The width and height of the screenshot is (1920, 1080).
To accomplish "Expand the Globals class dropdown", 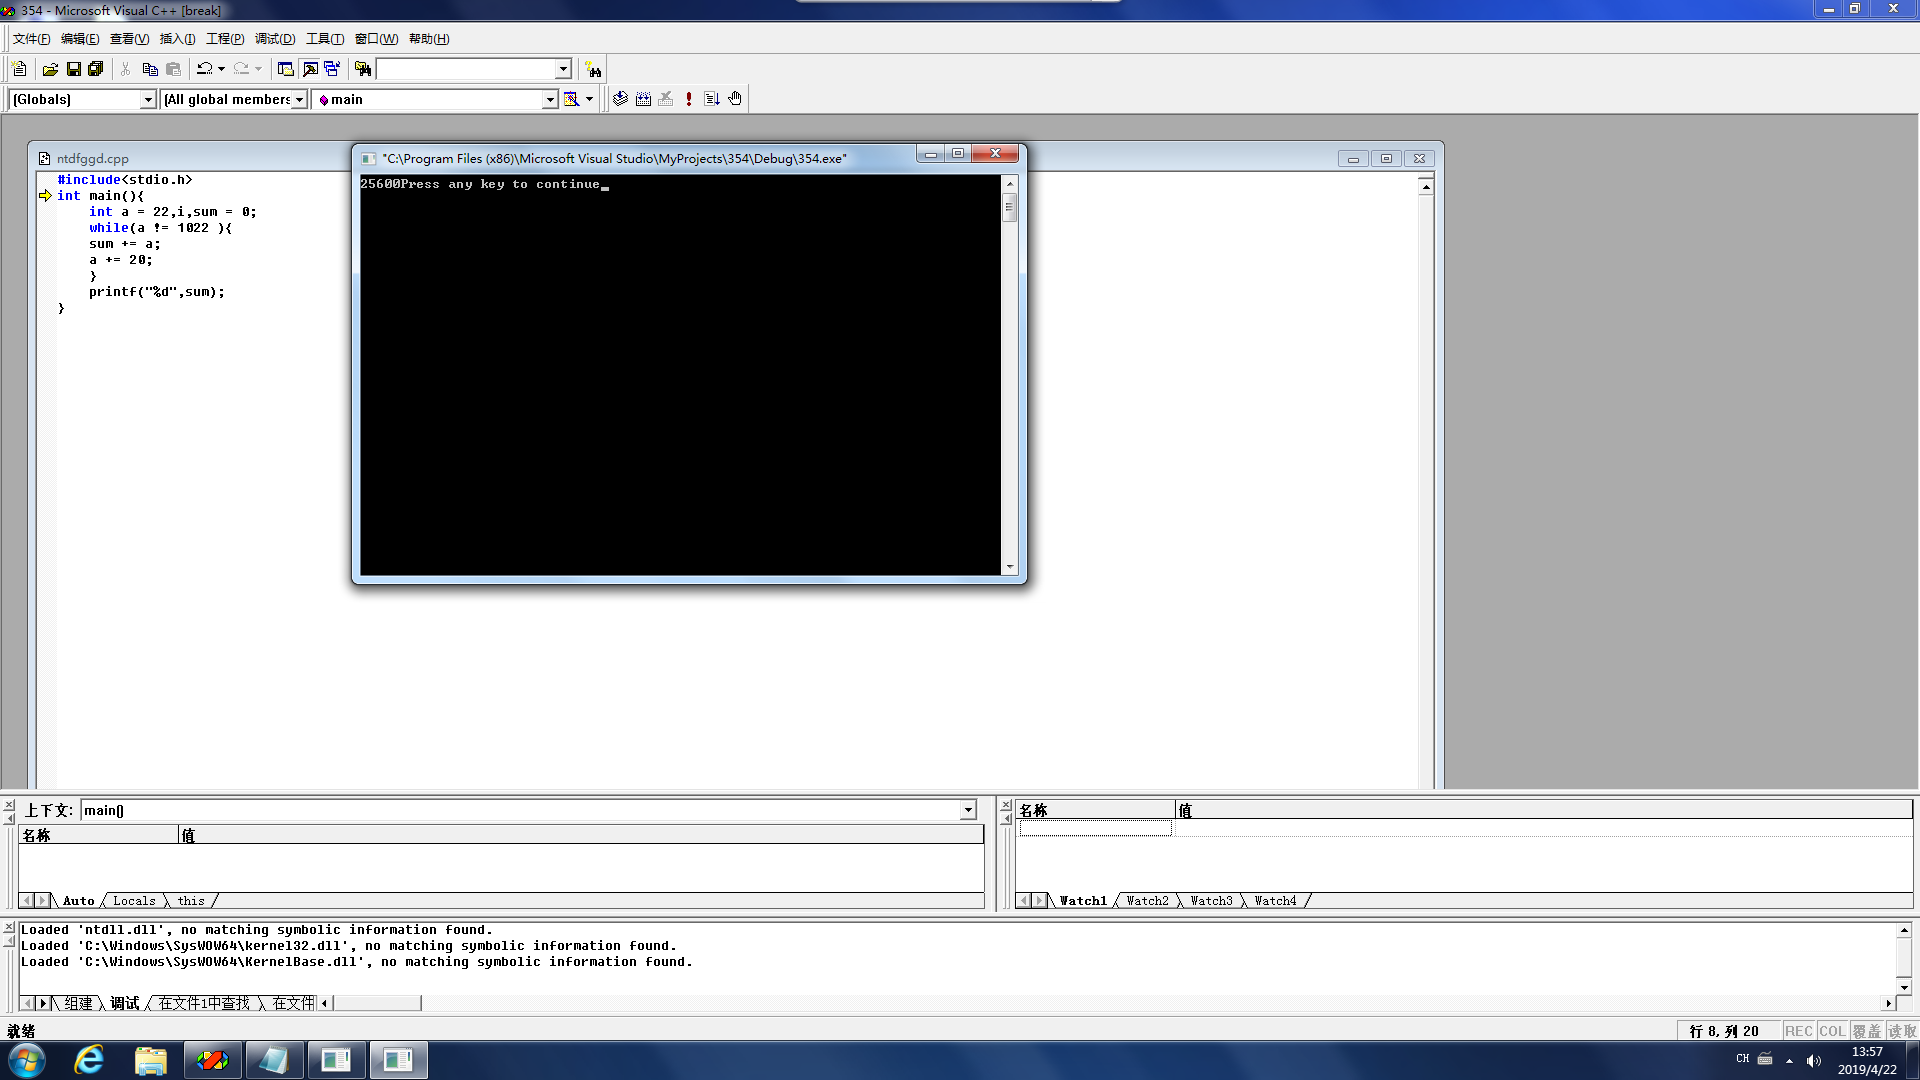I will point(148,99).
